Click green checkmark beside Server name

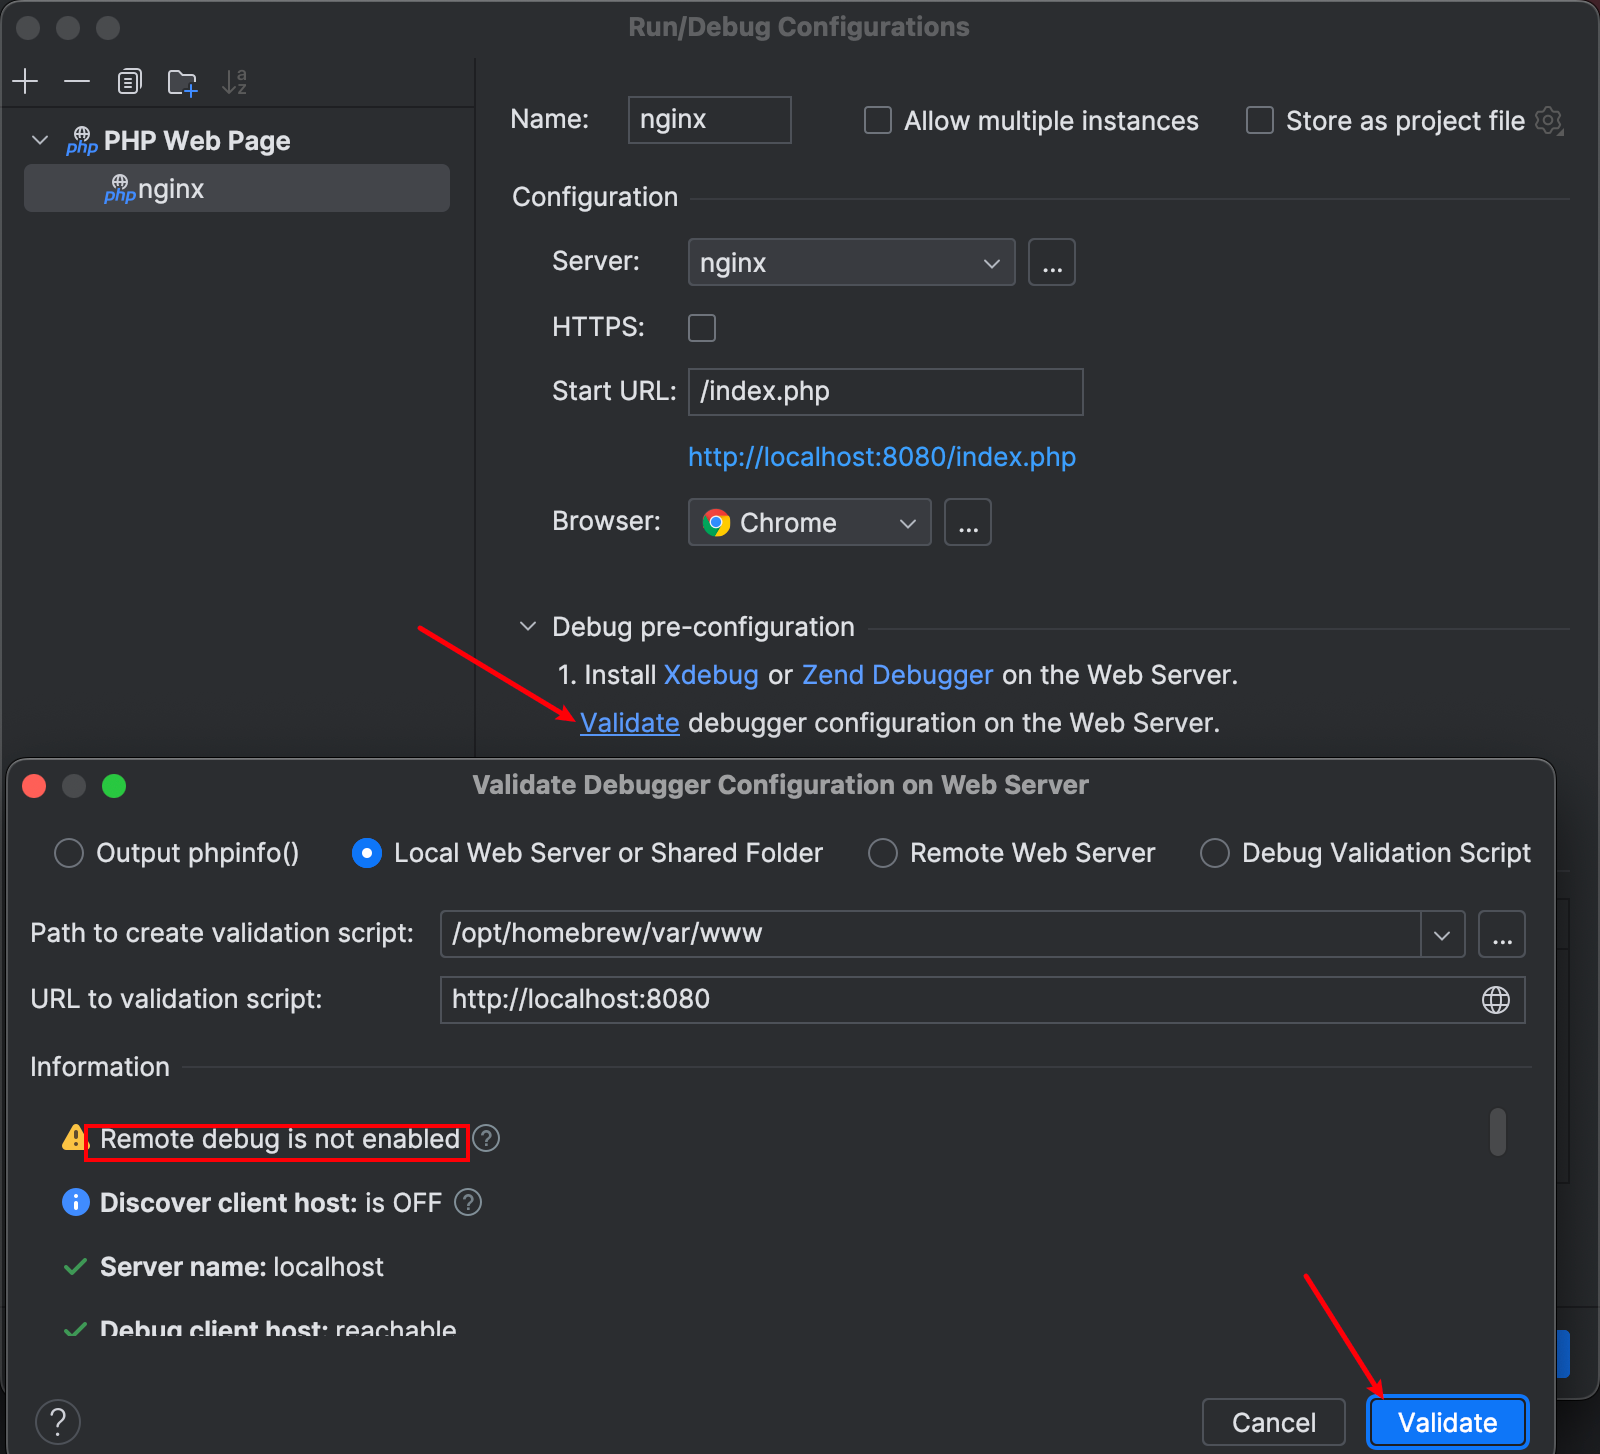click(x=75, y=1267)
